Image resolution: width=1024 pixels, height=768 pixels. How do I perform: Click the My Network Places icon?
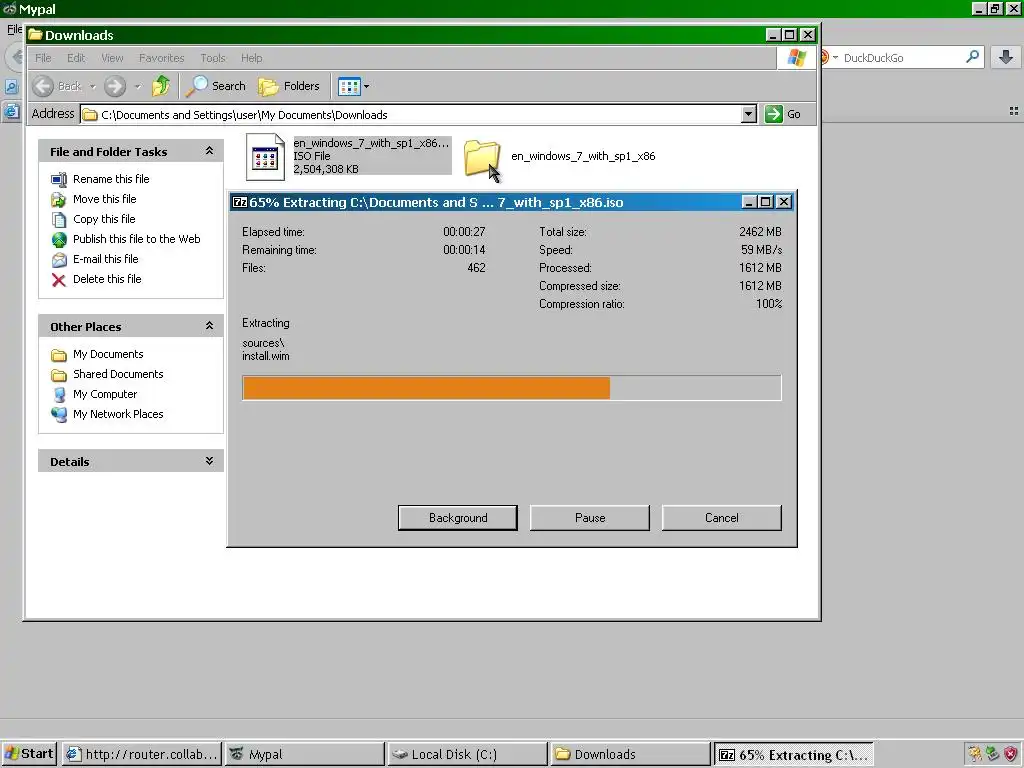[x=59, y=415]
